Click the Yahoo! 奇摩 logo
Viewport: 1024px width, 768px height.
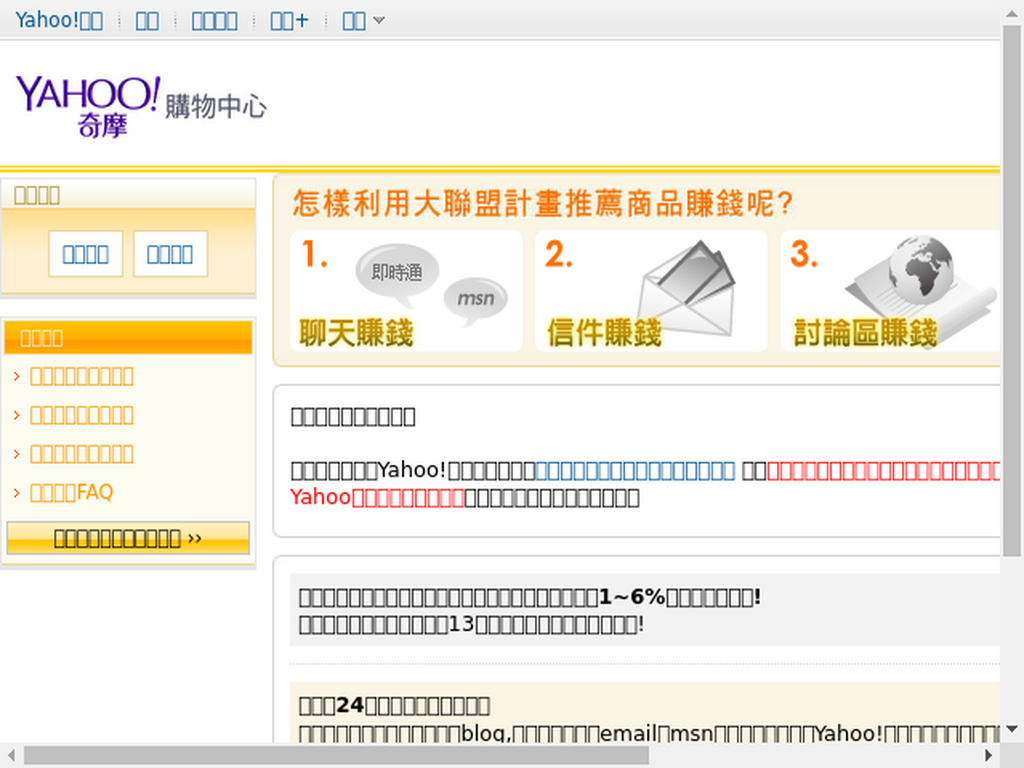pos(88,106)
